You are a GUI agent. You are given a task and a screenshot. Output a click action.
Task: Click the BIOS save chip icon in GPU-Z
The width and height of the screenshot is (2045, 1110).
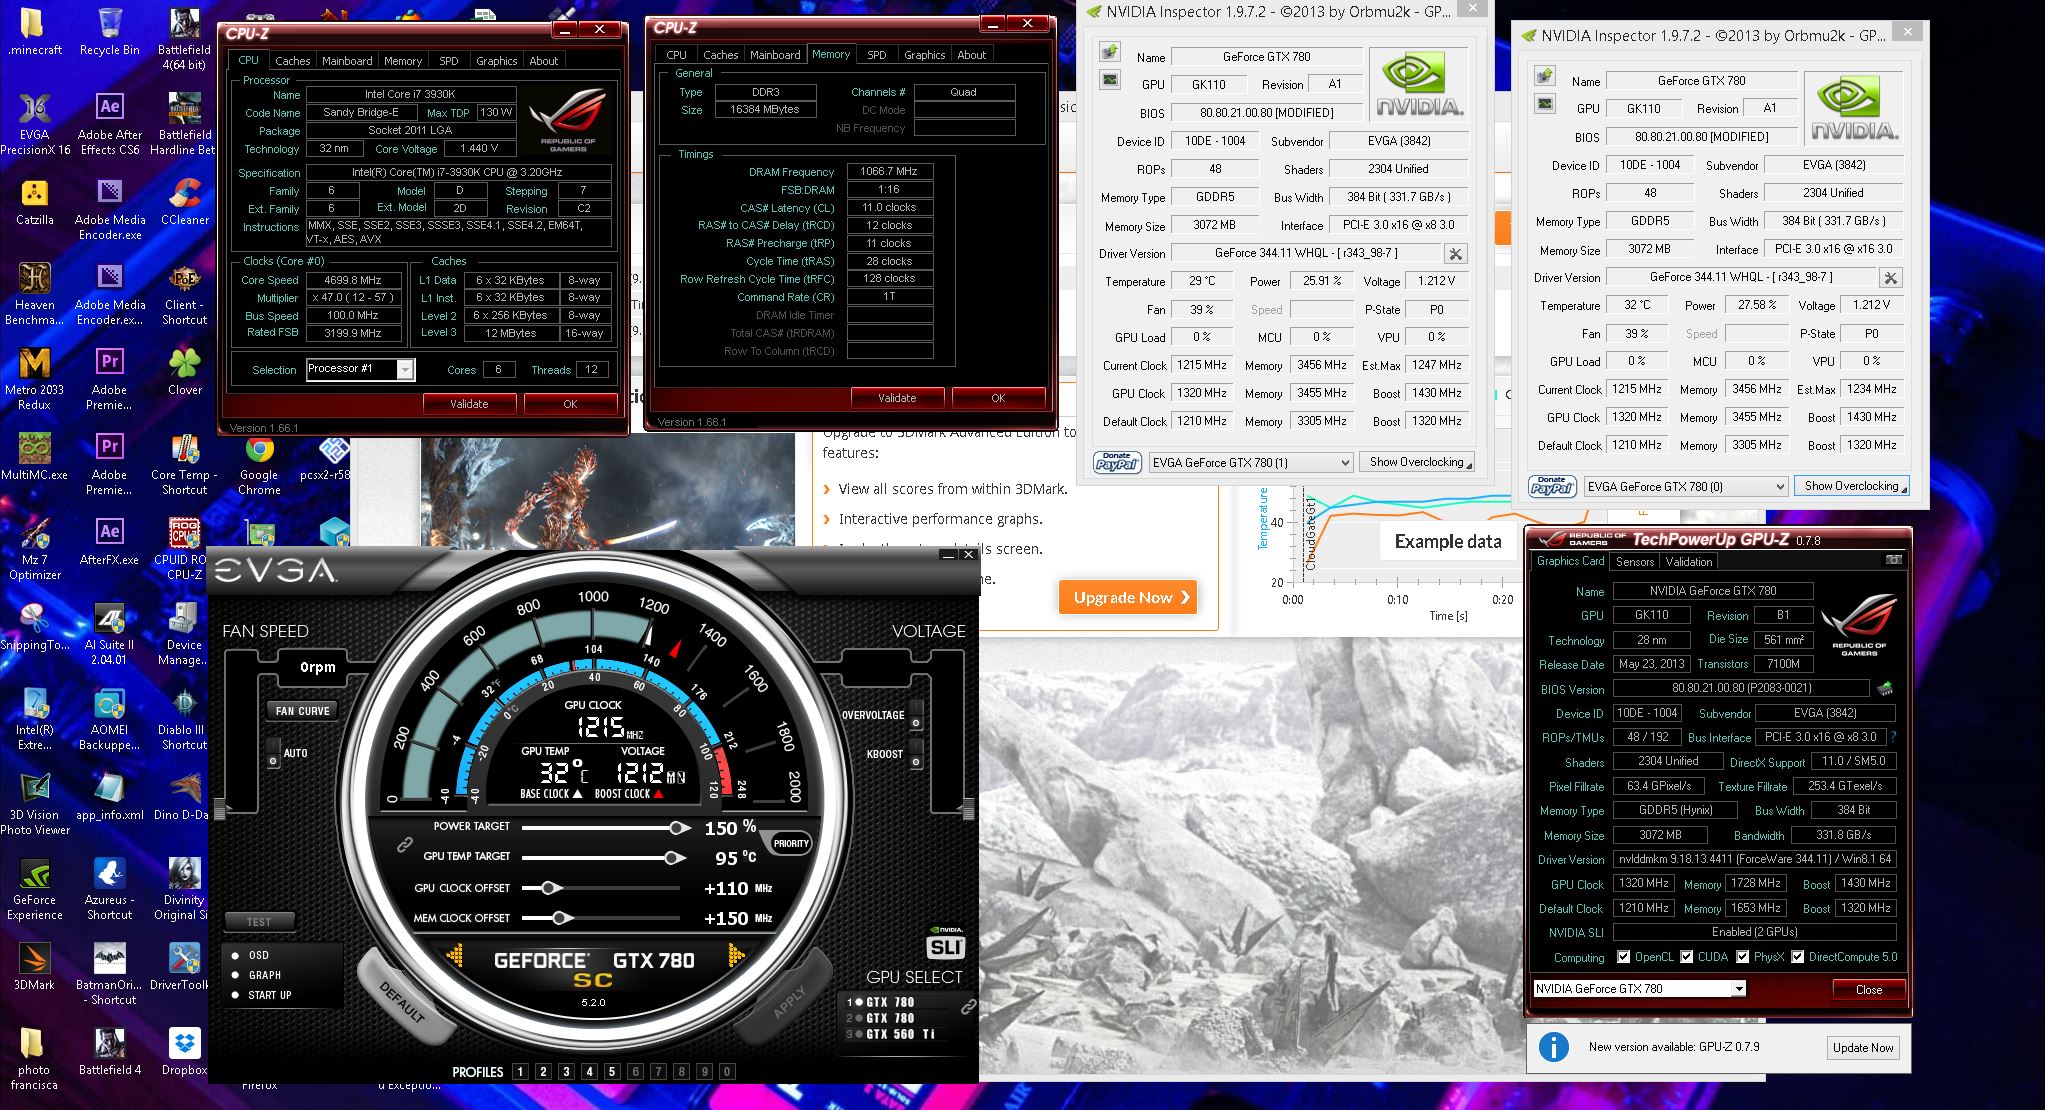[1884, 688]
